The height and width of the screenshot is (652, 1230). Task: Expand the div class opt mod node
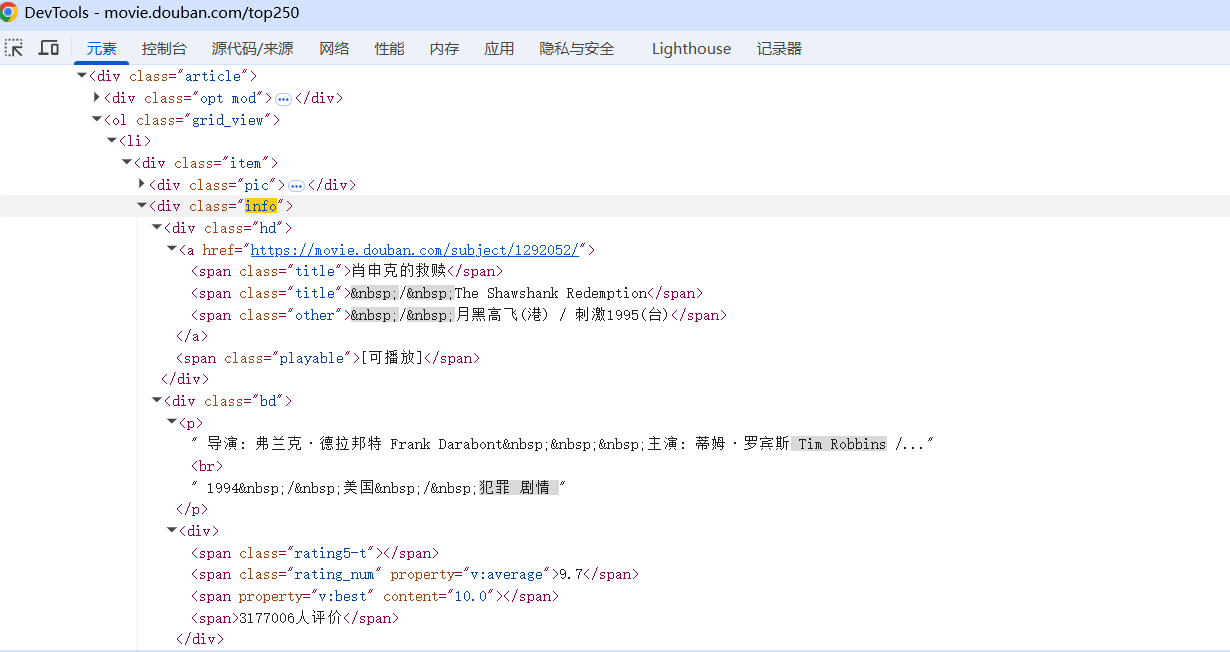tap(97, 97)
